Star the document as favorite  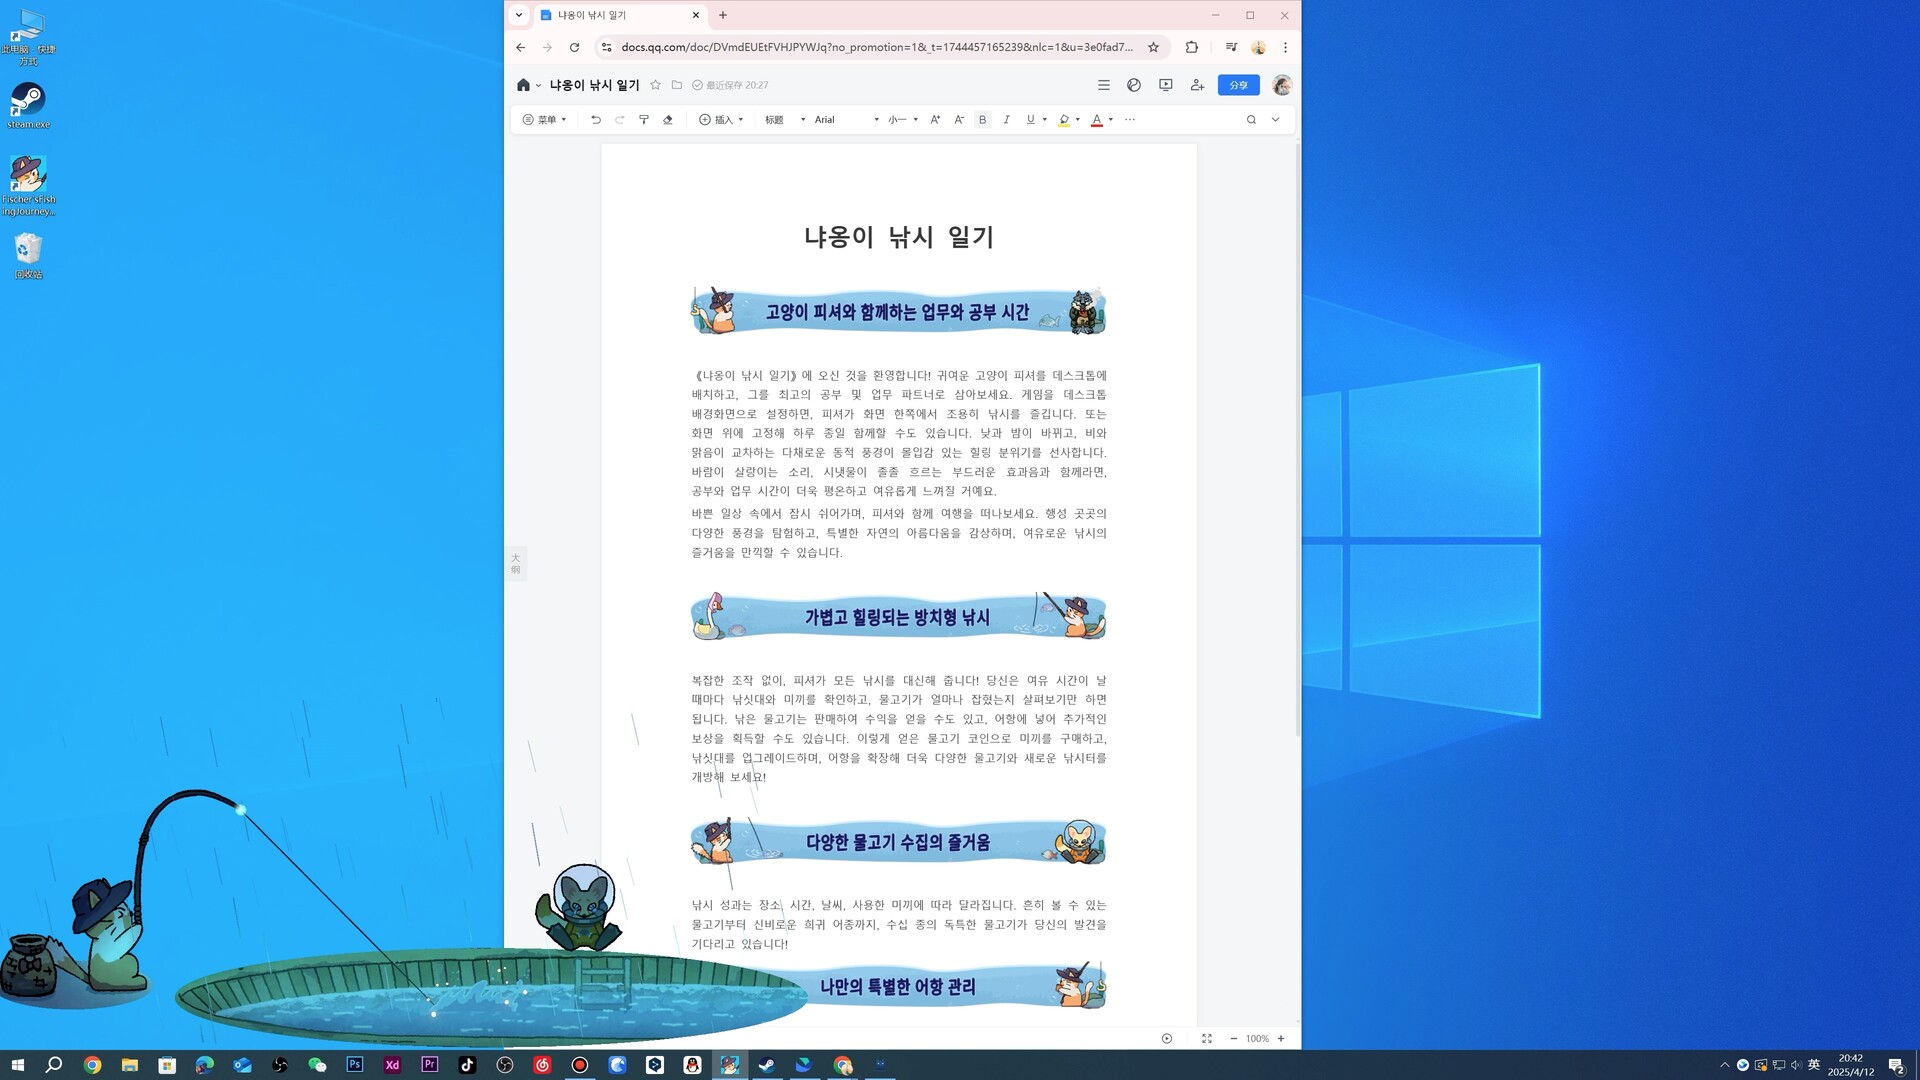coord(655,85)
